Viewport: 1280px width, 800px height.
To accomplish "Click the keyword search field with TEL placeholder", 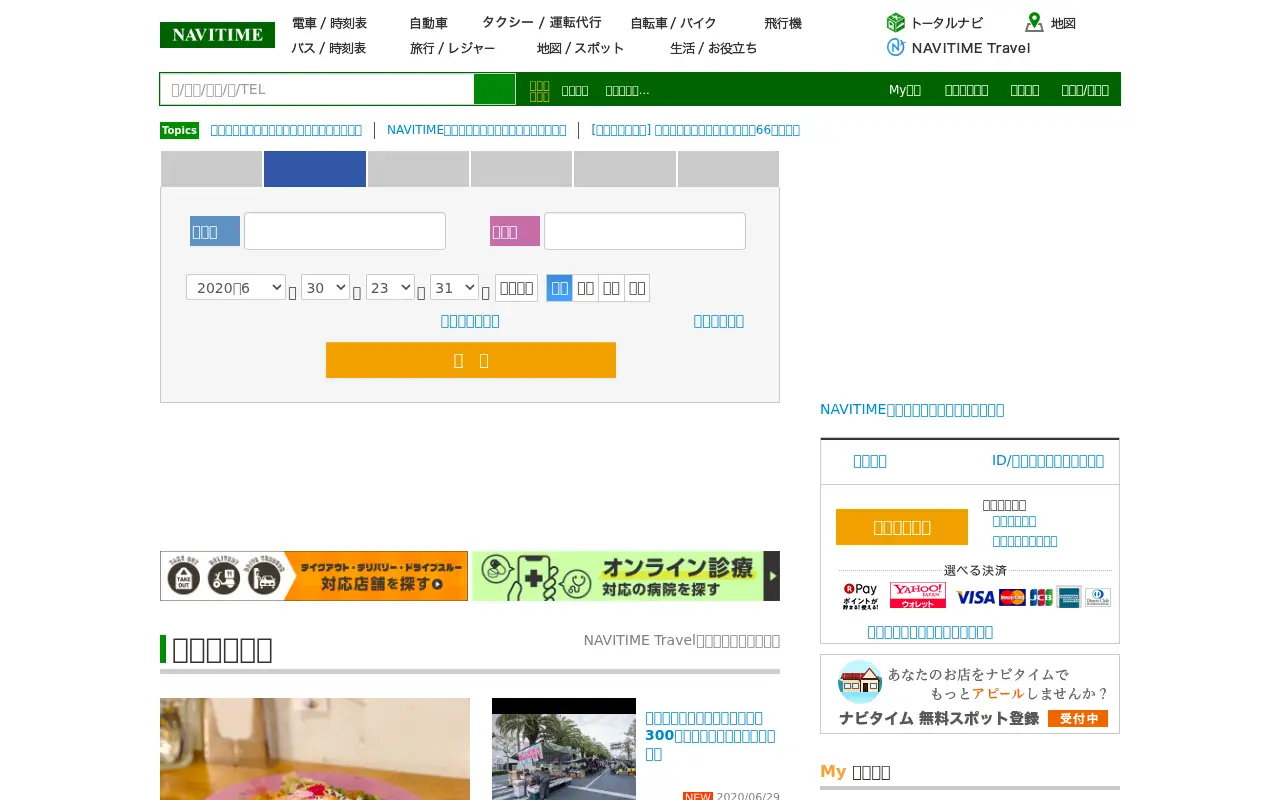I will (317, 89).
